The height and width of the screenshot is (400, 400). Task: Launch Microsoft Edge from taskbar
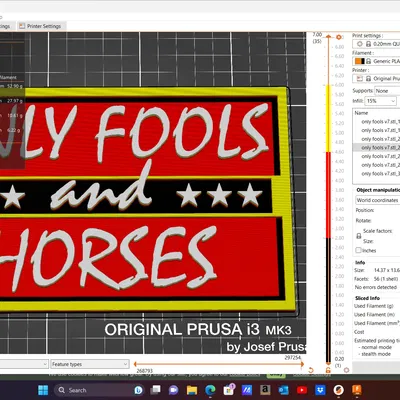(x=210, y=390)
